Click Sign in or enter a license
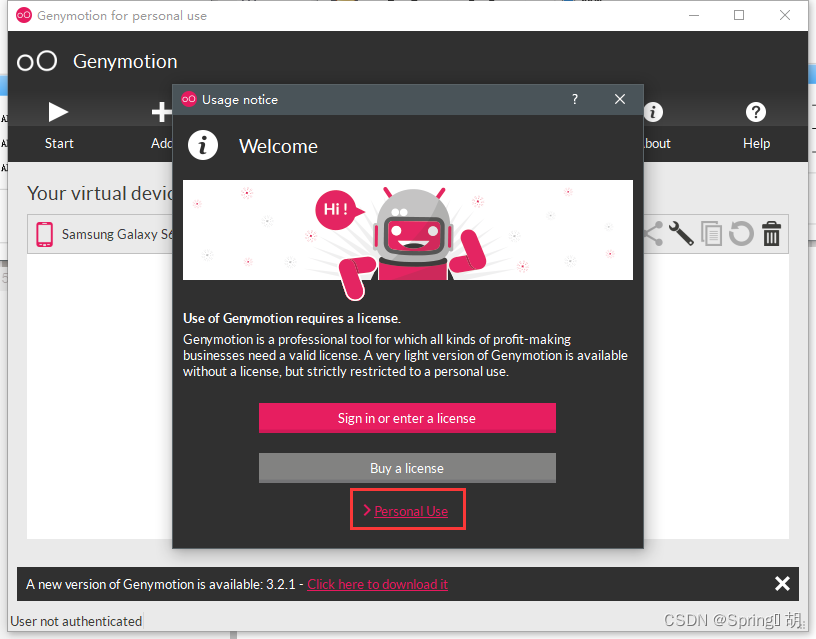Screen dimensions: 816x639 [407, 418]
